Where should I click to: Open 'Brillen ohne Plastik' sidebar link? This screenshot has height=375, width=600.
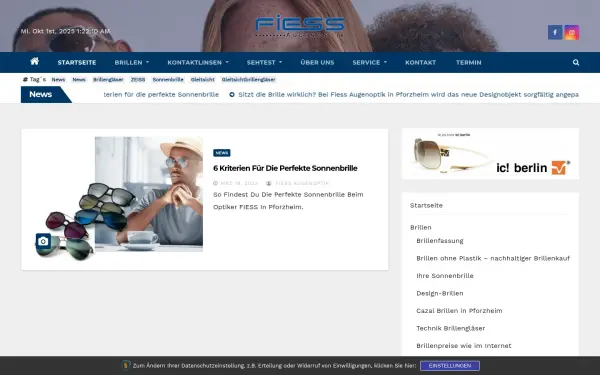click(493, 258)
